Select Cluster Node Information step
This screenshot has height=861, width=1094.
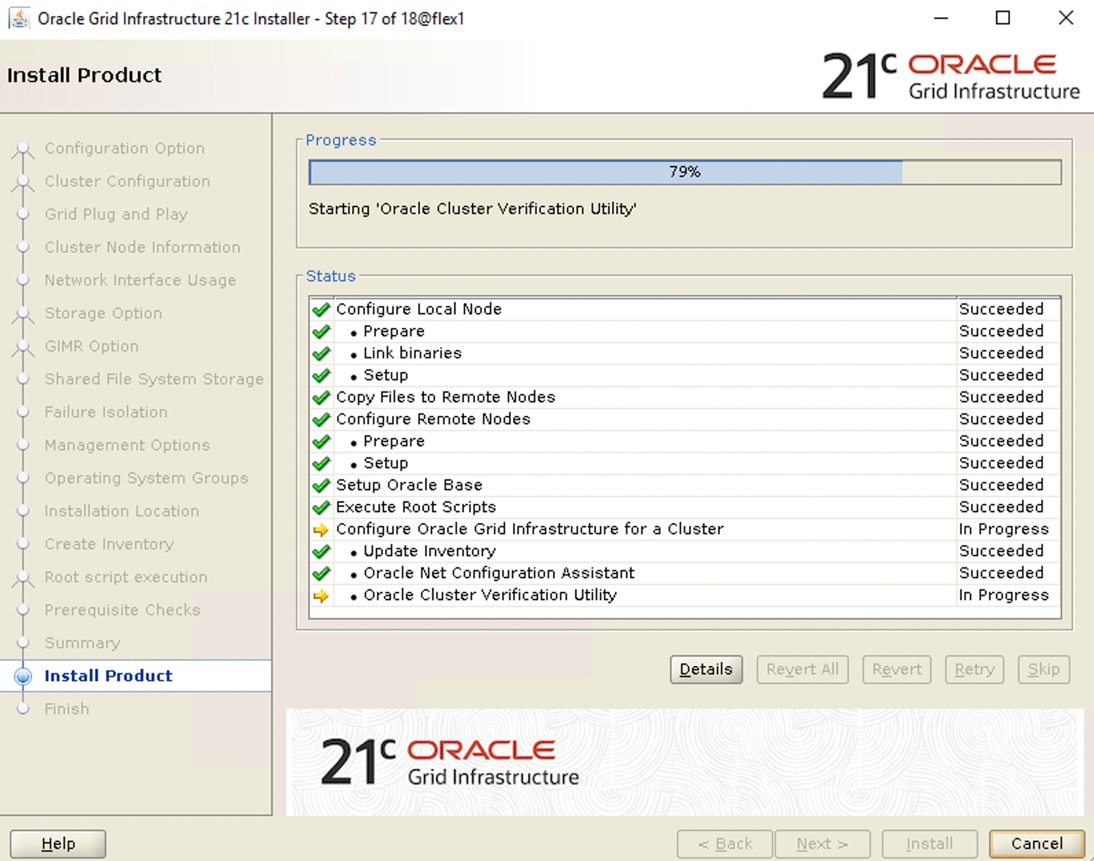coord(142,247)
